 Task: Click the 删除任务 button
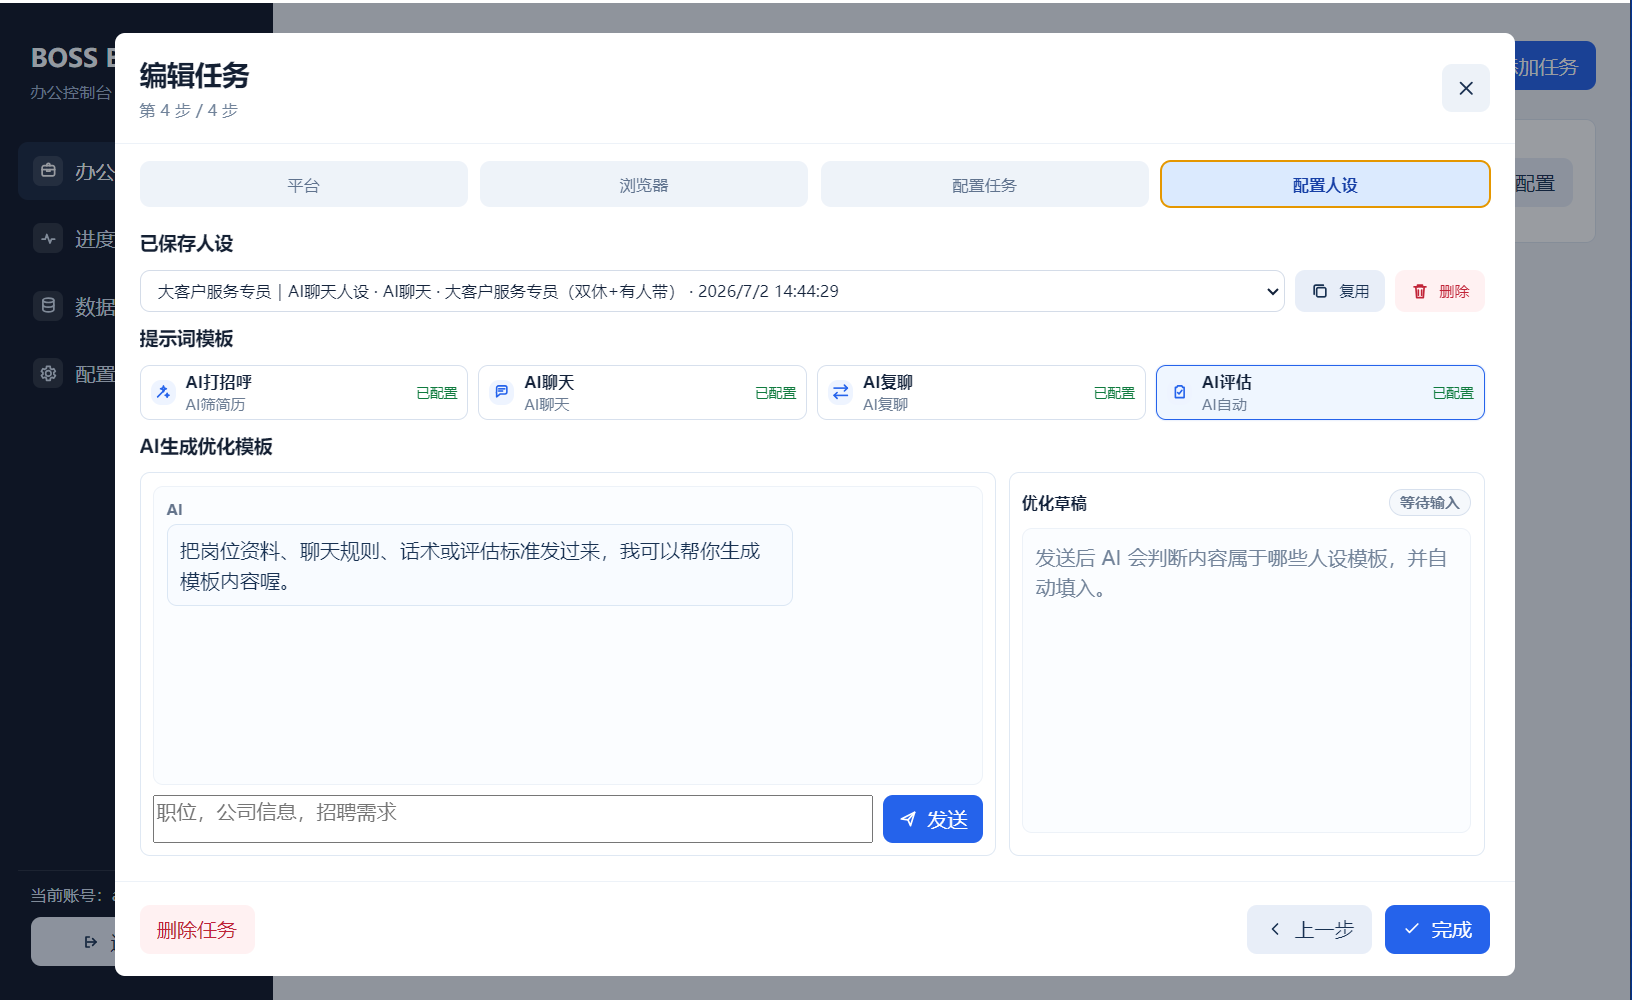coord(197,929)
